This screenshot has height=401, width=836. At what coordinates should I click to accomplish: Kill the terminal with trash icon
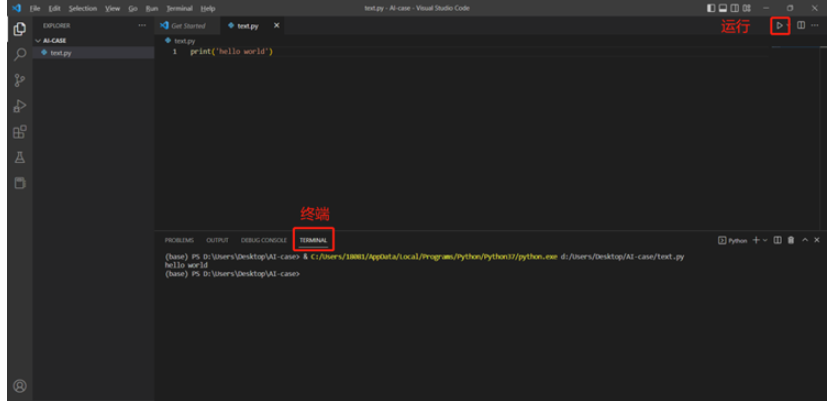(x=791, y=240)
